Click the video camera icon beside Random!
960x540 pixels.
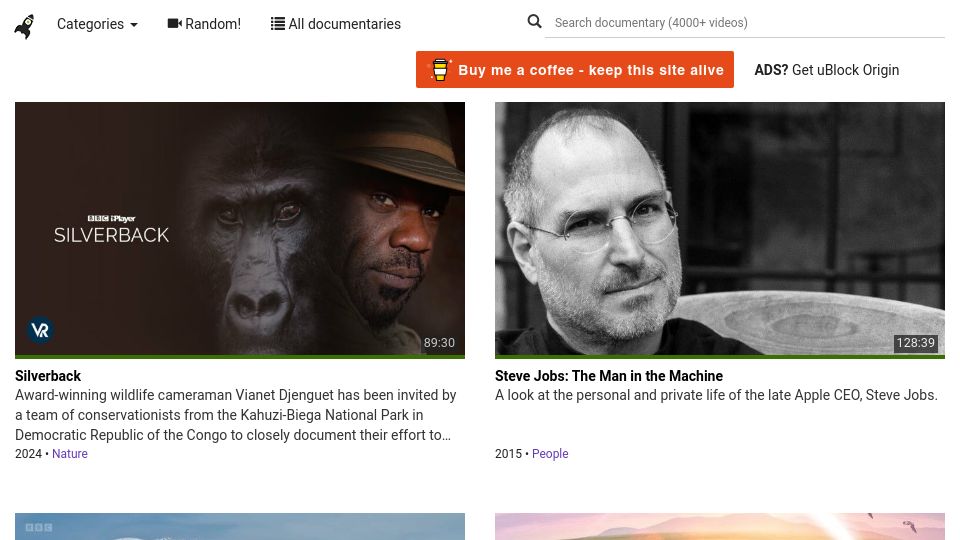pos(174,23)
